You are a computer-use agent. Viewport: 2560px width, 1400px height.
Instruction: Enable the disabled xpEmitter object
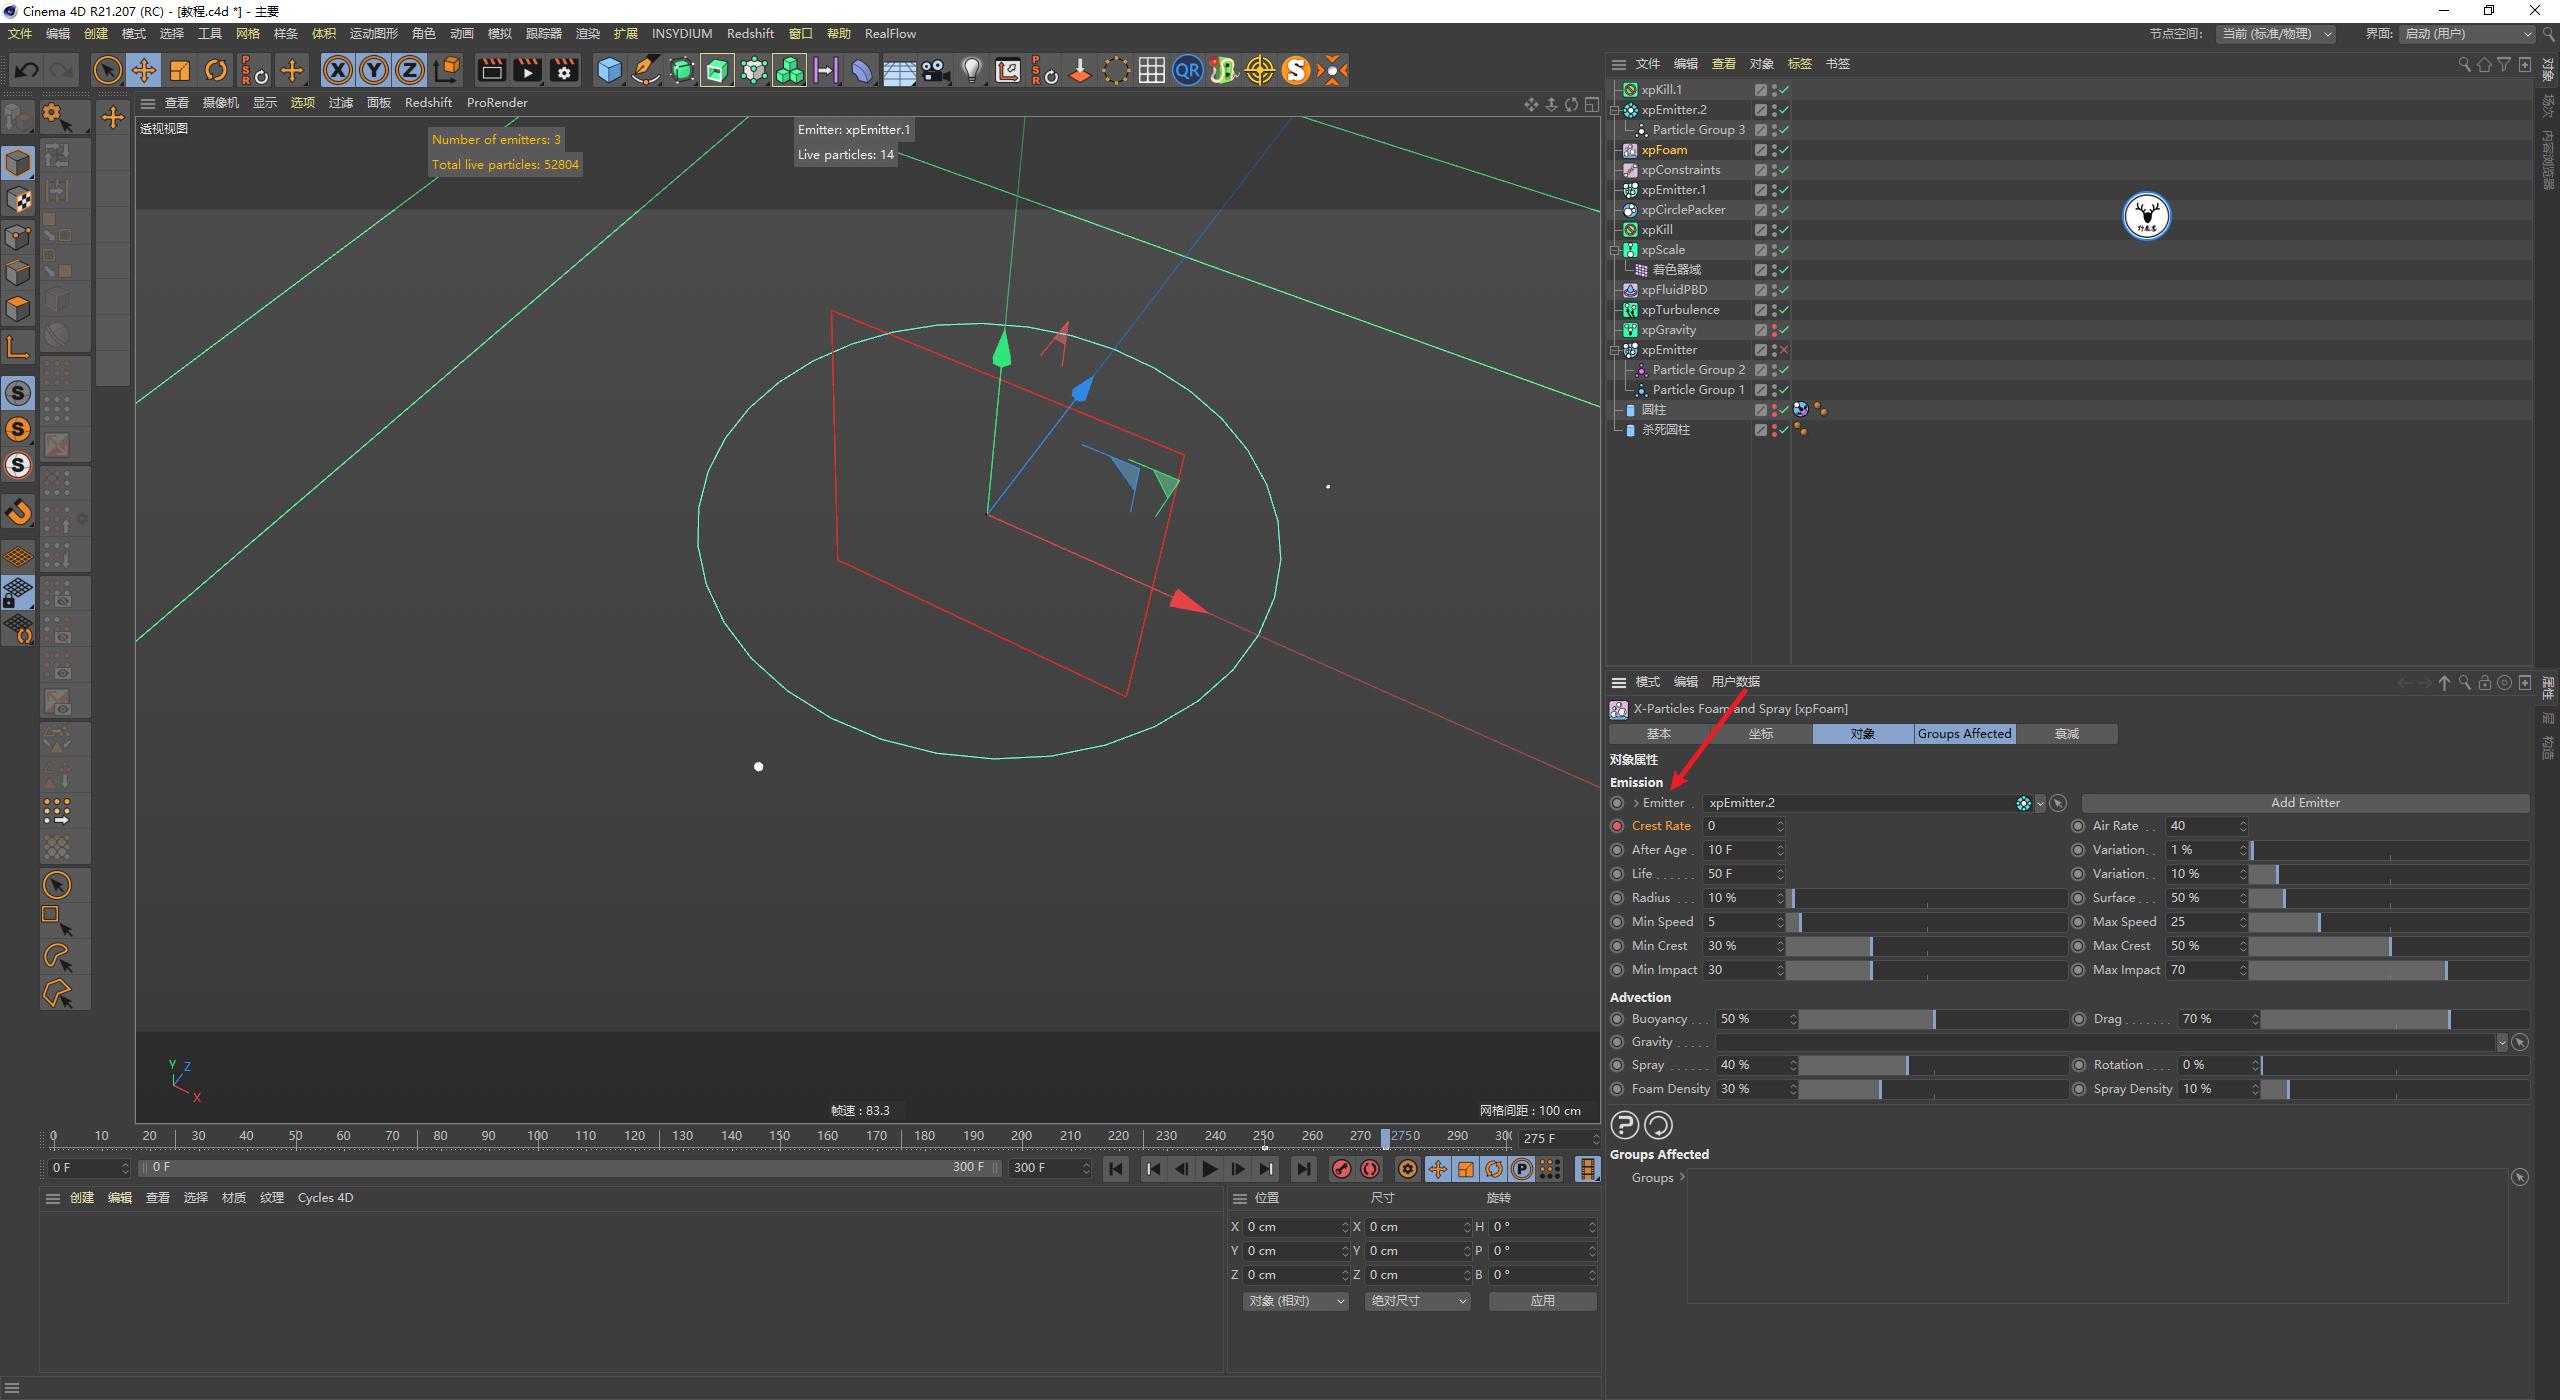pos(1783,349)
